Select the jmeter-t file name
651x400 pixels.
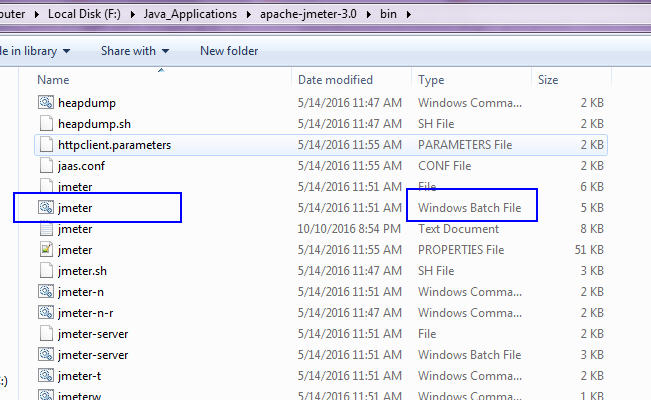coord(80,376)
